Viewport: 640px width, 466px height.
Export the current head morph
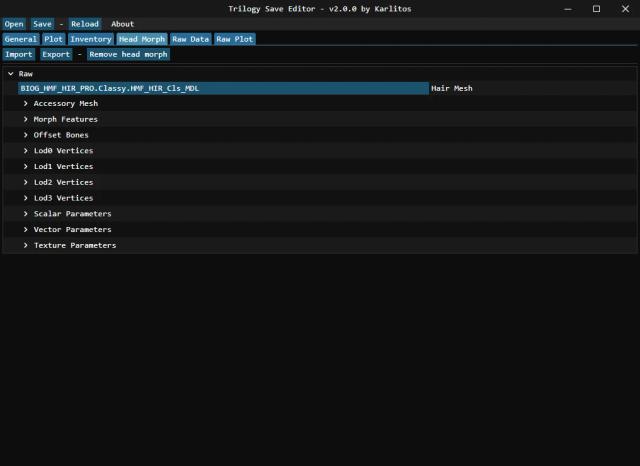(x=55, y=54)
